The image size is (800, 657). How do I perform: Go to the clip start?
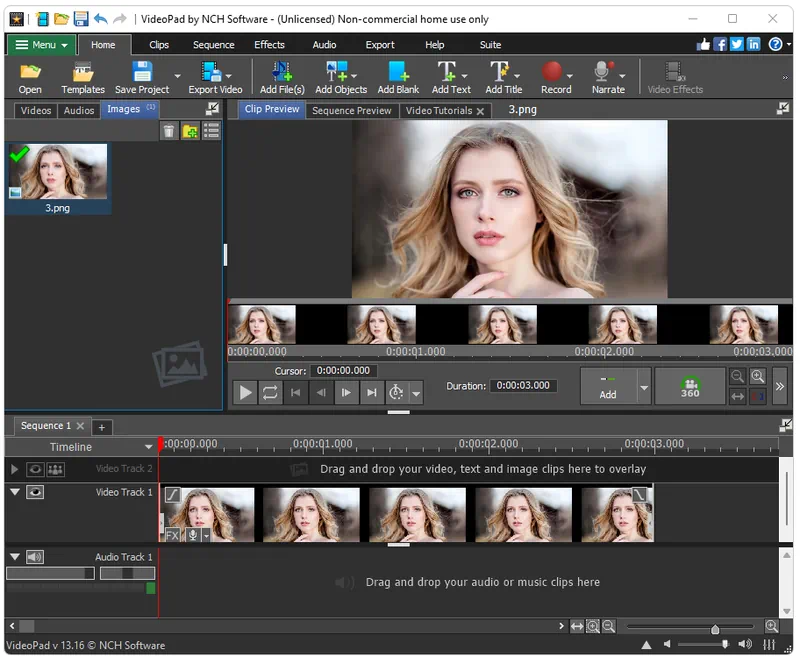click(295, 393)
